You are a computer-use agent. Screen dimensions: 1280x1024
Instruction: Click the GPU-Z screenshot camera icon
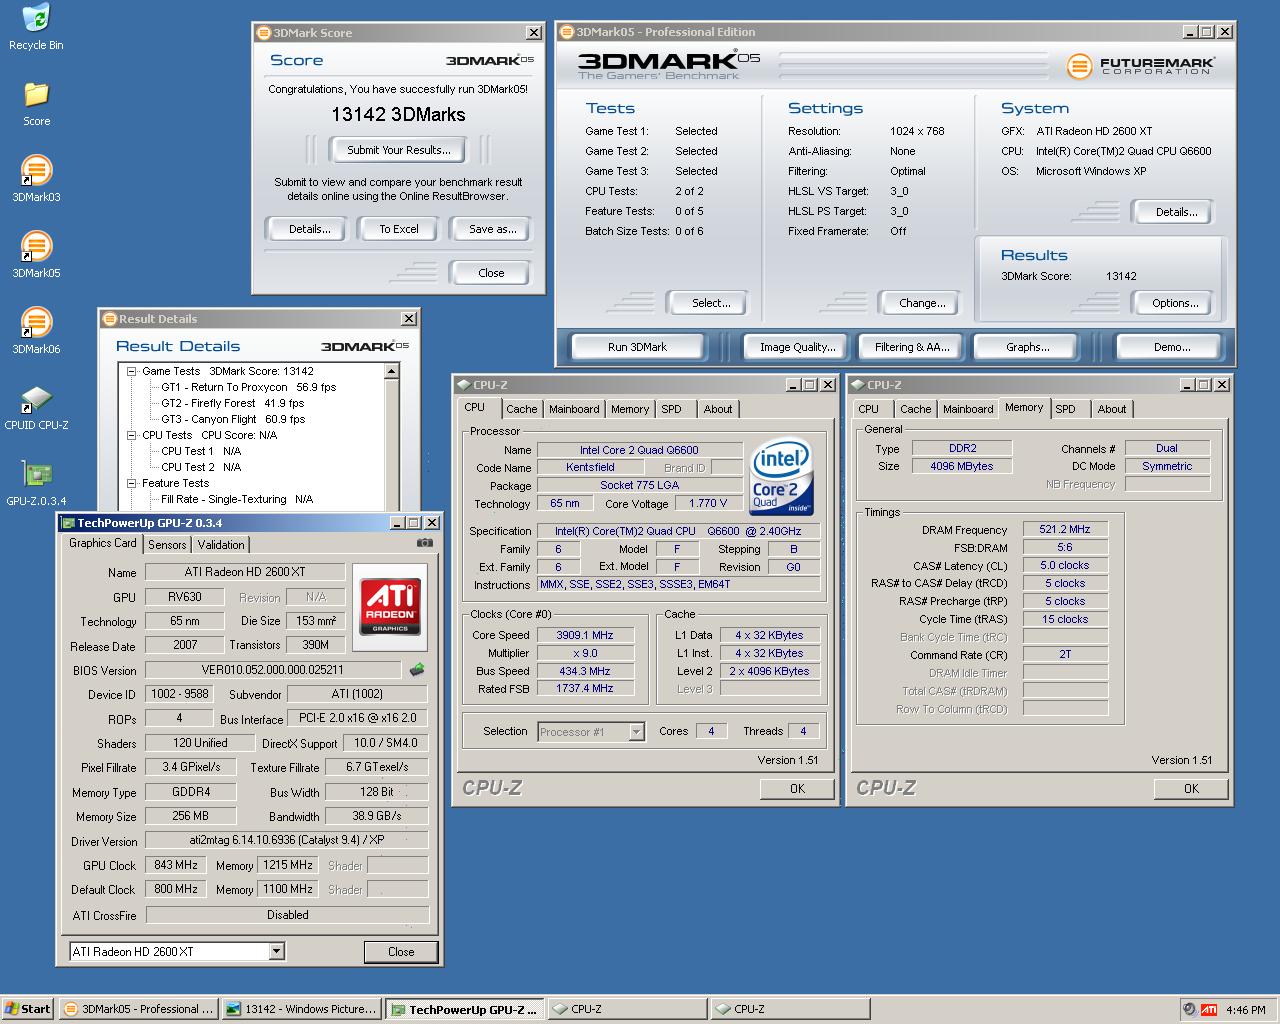click(x=425, y=543)
